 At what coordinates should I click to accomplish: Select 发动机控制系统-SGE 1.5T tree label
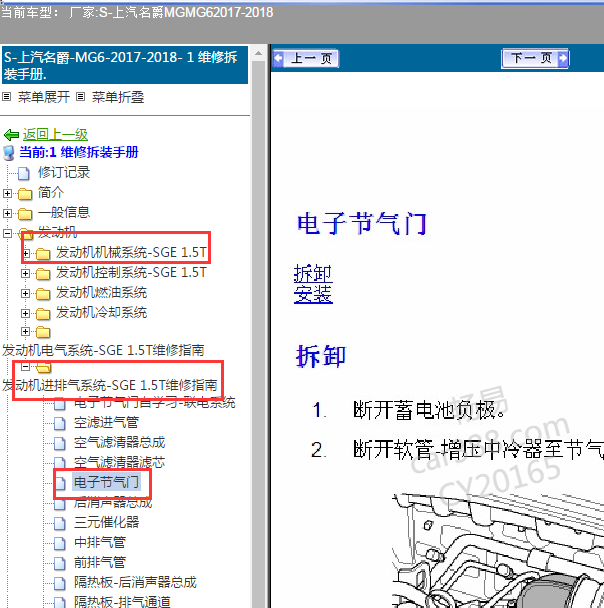[x=131, y=273]
